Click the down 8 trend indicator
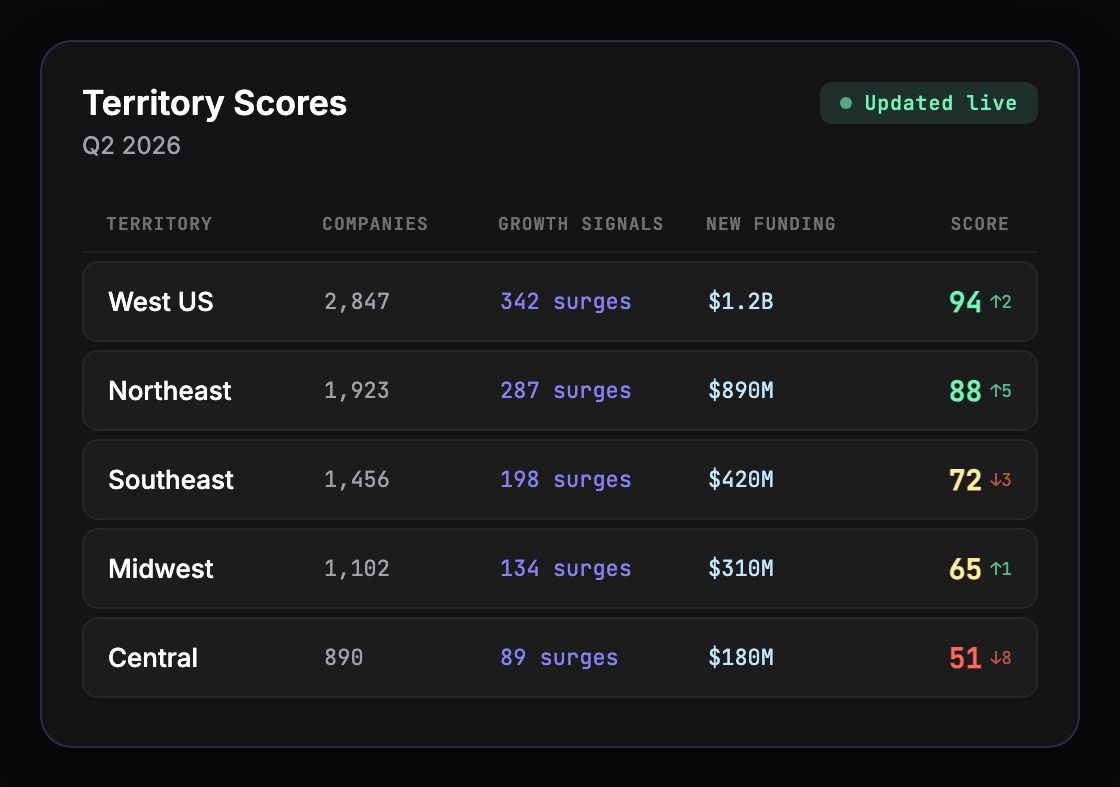1120x787 pixels. point(1001,658)
